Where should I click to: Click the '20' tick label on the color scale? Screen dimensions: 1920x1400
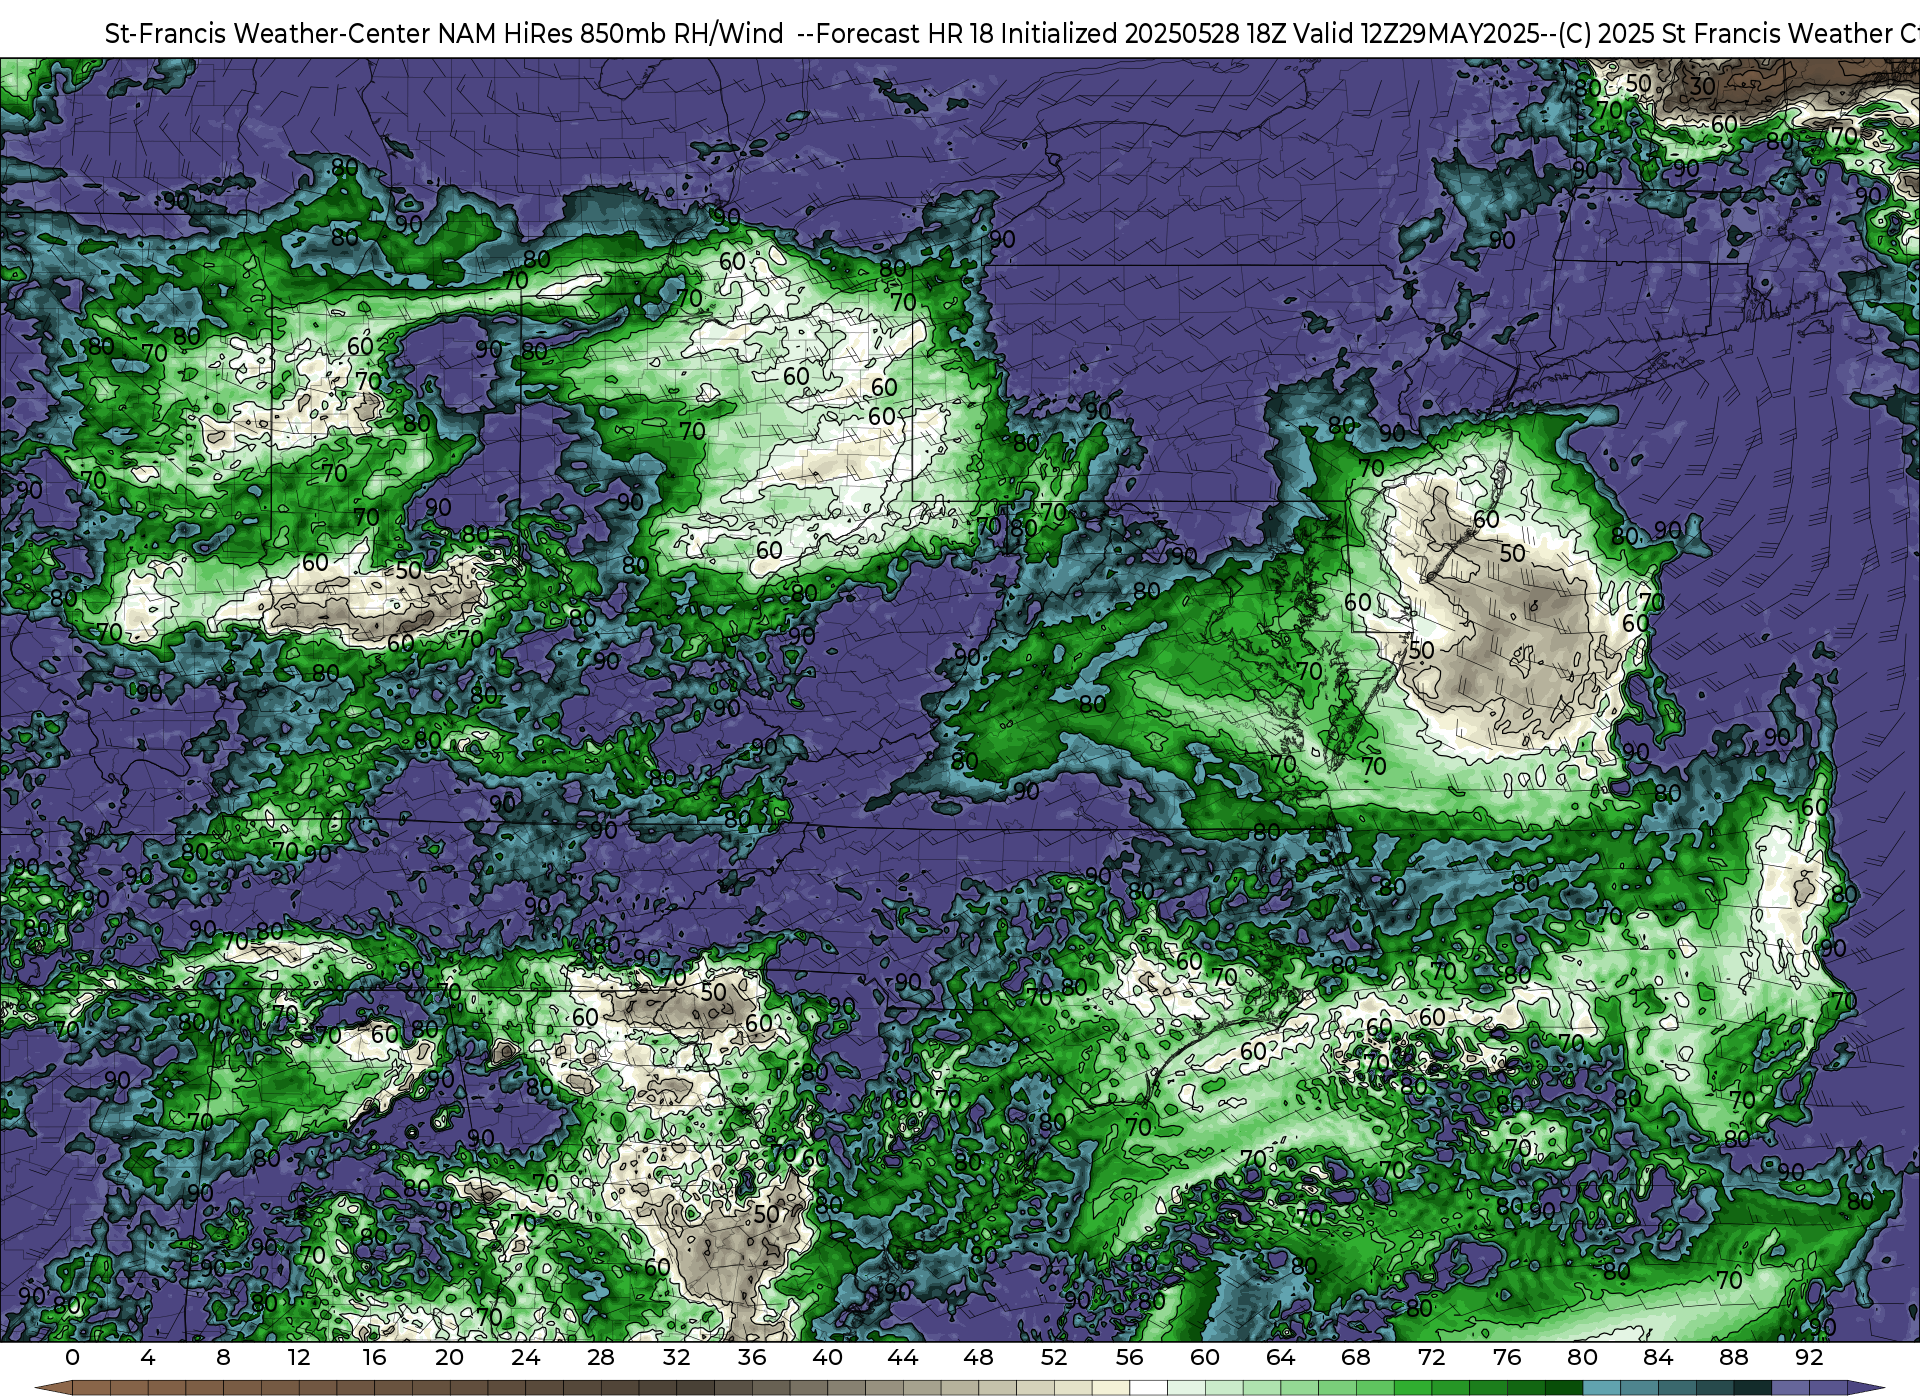pos(450,1358)
